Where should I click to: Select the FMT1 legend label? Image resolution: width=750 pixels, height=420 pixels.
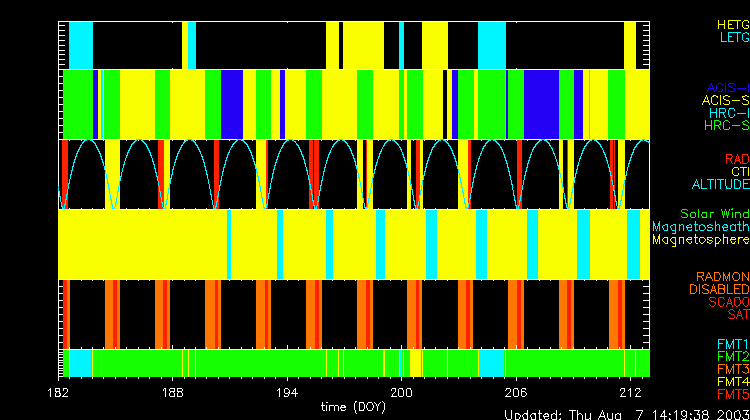coord(732,344)
